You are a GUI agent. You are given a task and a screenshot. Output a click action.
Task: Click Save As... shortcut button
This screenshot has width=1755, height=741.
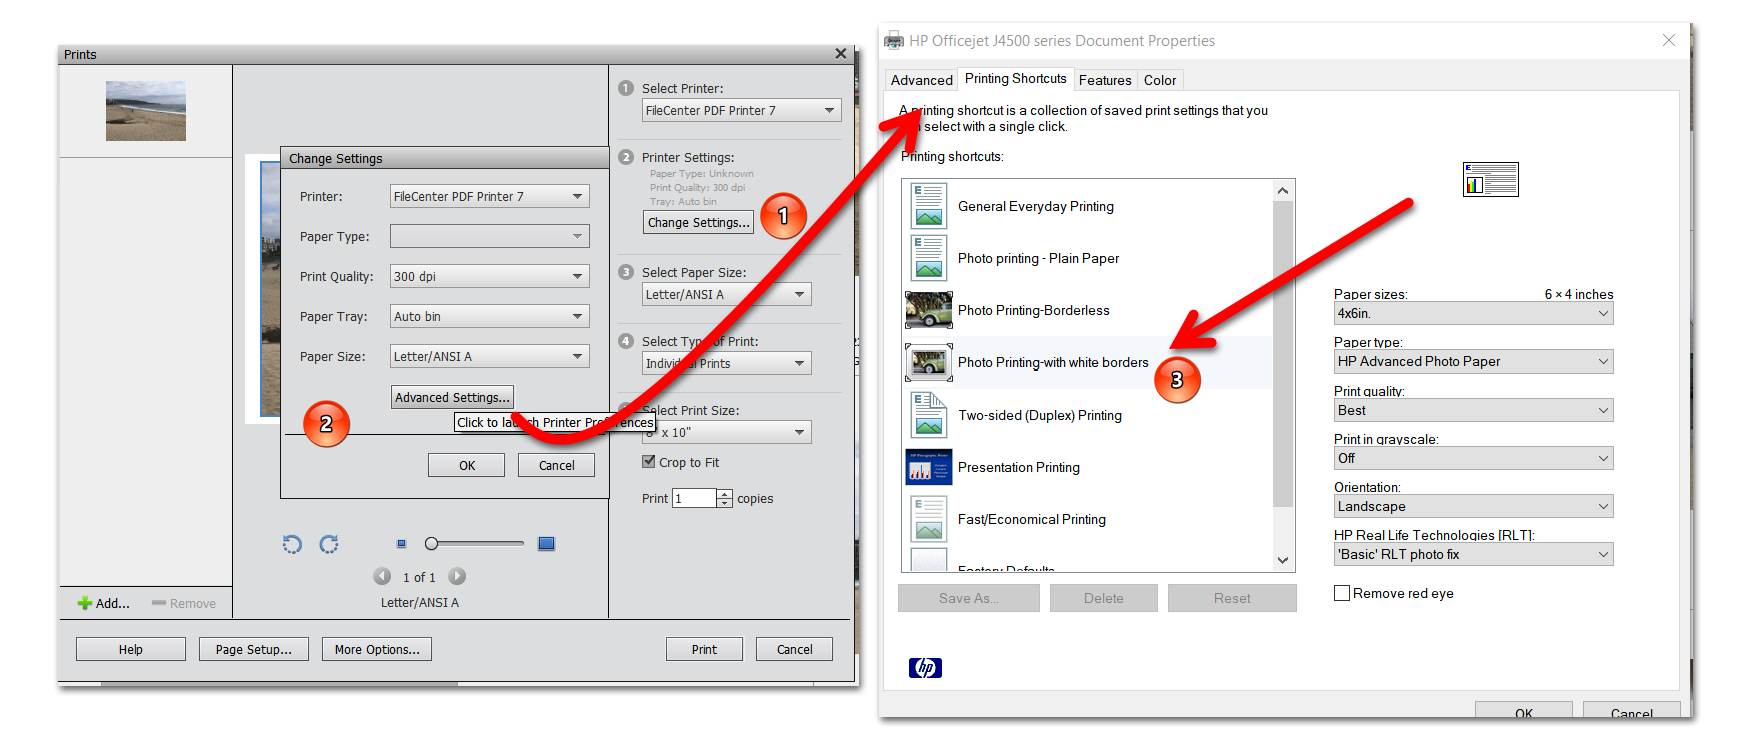968,598
